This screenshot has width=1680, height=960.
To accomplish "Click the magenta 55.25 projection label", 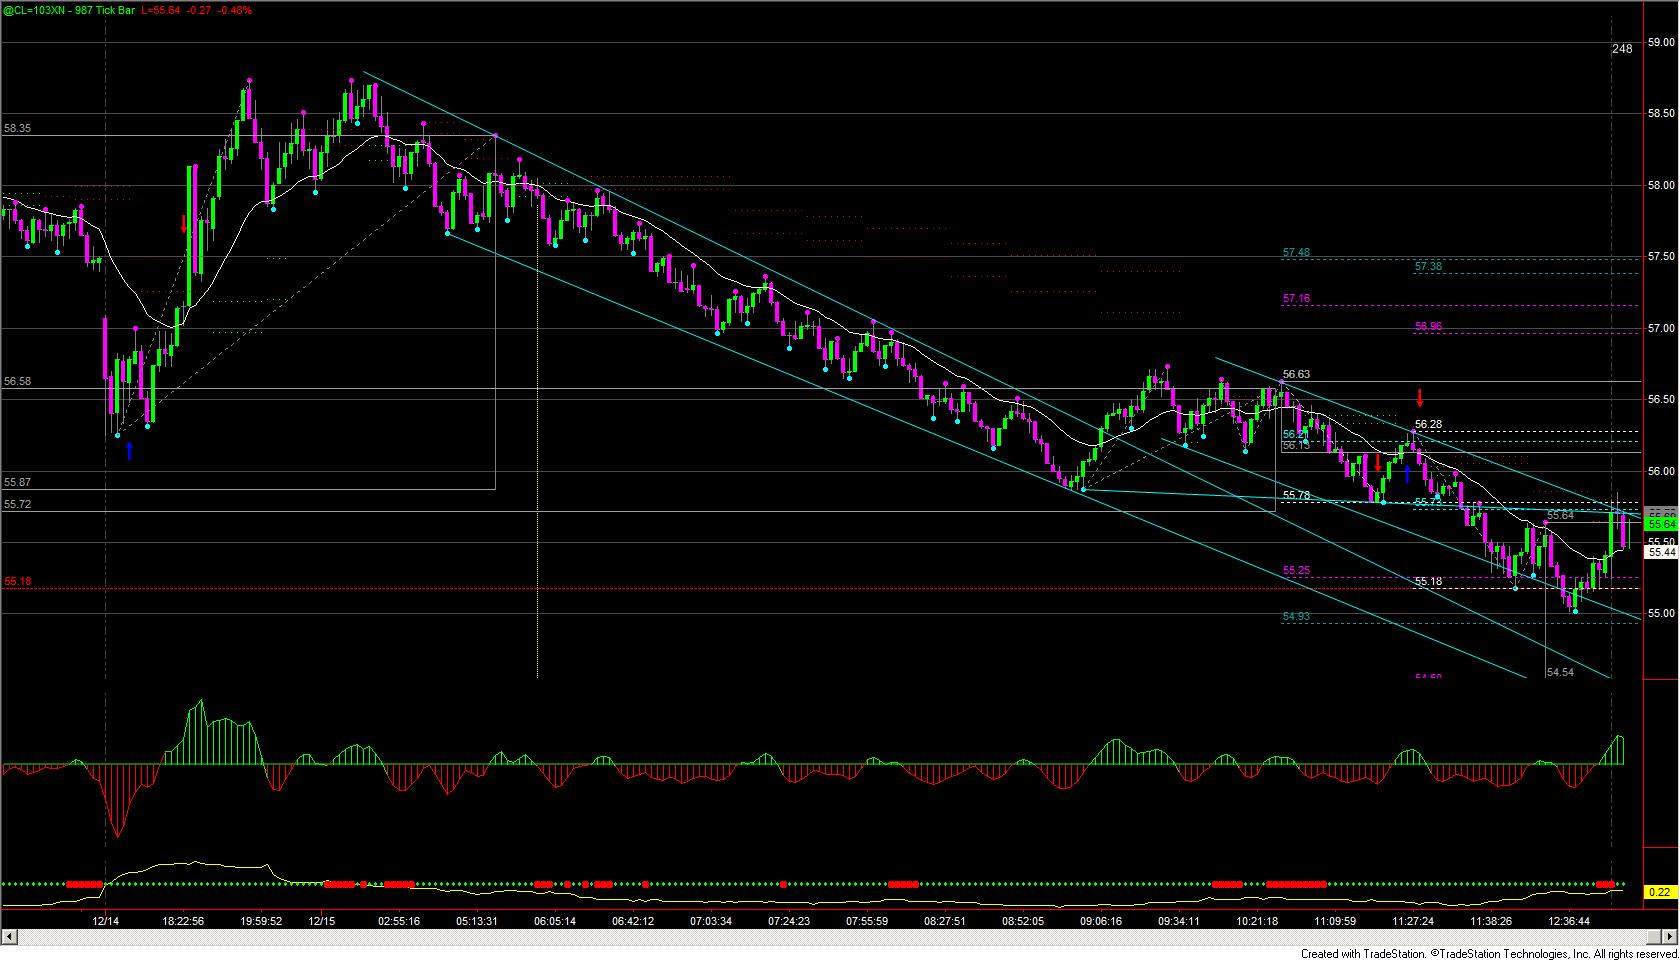I will coord(1296,570).
